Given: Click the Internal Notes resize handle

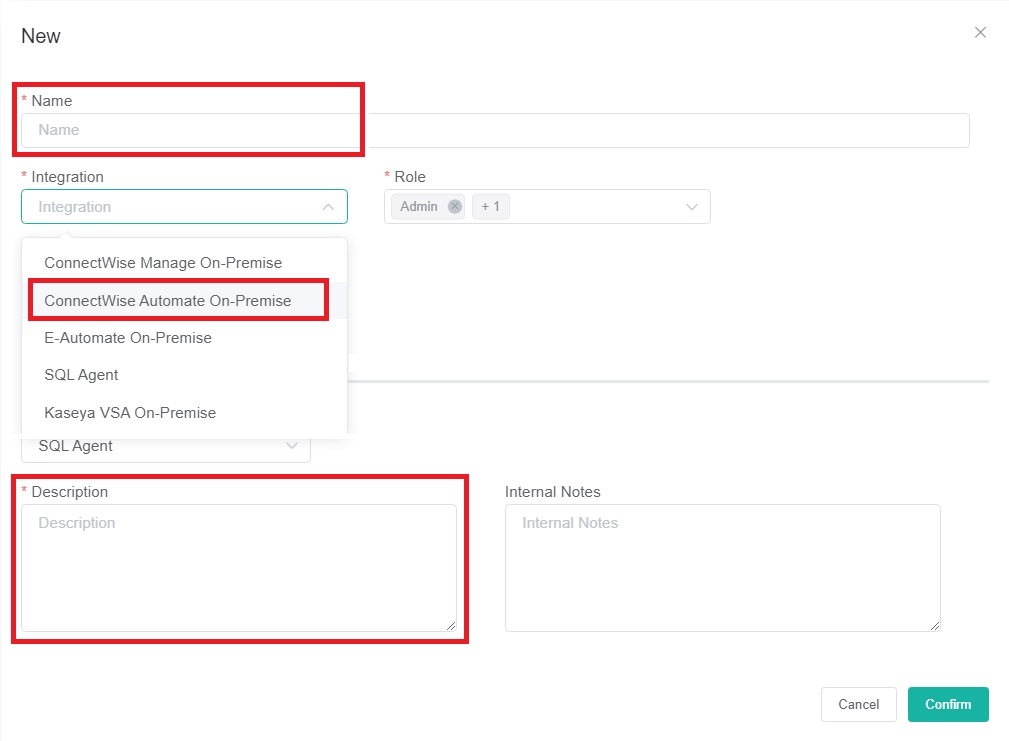Looking at the screenshot, I should point(935,626).
